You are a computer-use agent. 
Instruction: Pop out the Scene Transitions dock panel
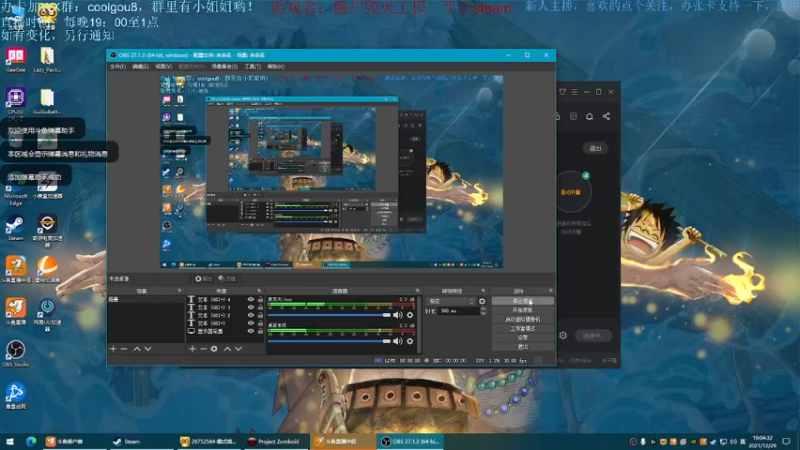pos(483,291)
